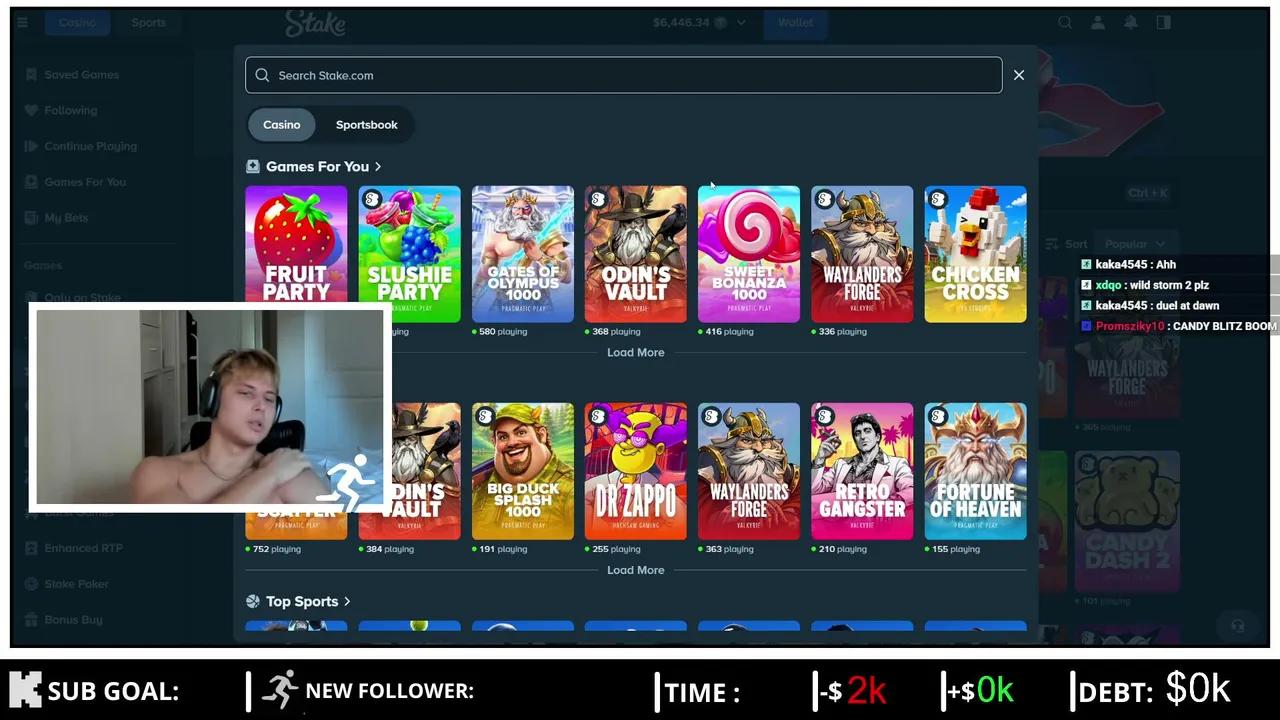The image size is (1280, 720).
Task: Open Saved Games in sidebar
Action: point(80,75)
